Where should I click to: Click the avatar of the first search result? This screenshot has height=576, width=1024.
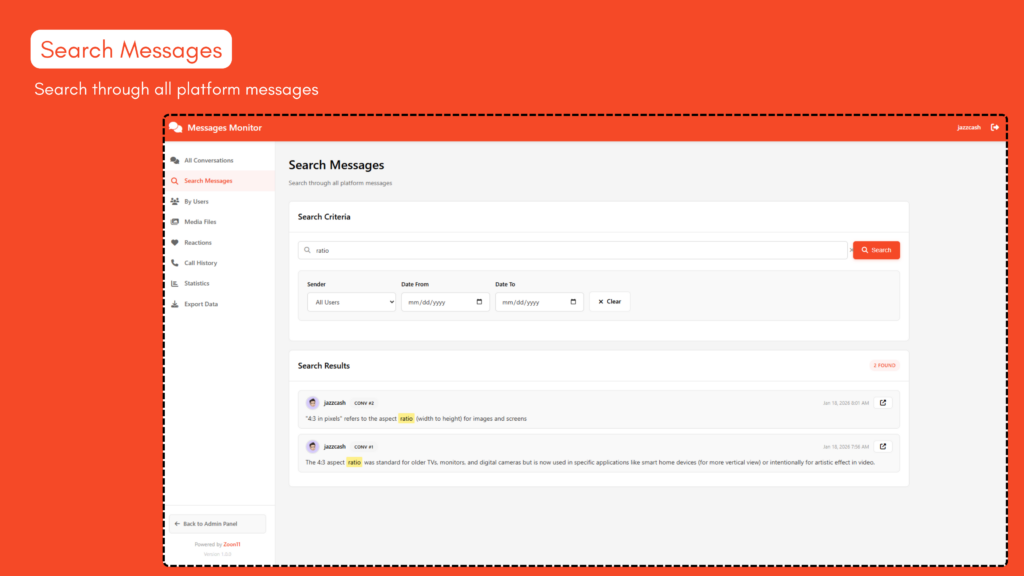pos(312,403)
